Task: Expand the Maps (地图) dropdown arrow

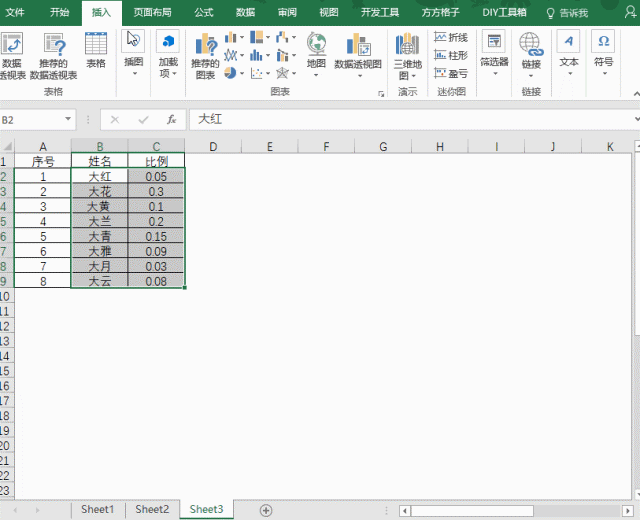Action: [x=316, y=76]
